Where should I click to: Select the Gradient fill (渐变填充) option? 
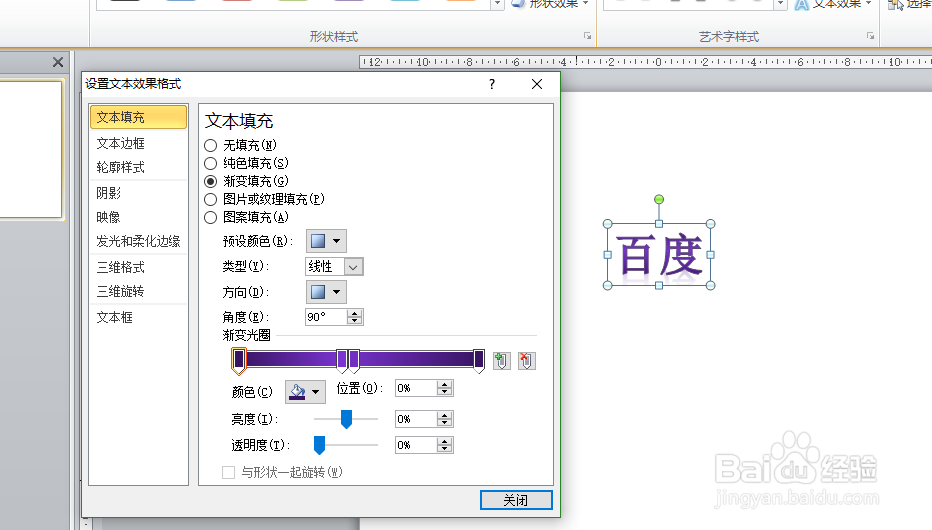point(210,181)
